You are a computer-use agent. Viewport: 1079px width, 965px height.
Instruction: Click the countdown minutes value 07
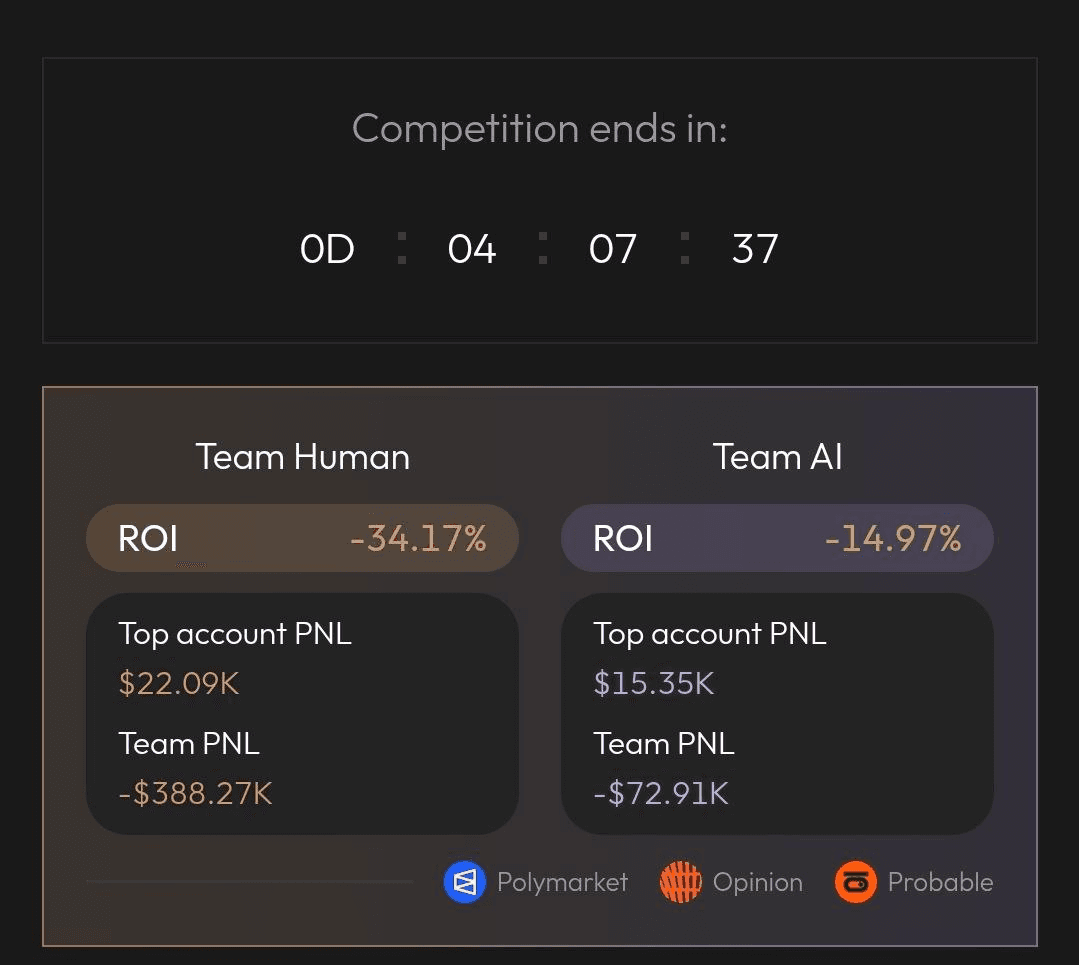click(613, 249)
